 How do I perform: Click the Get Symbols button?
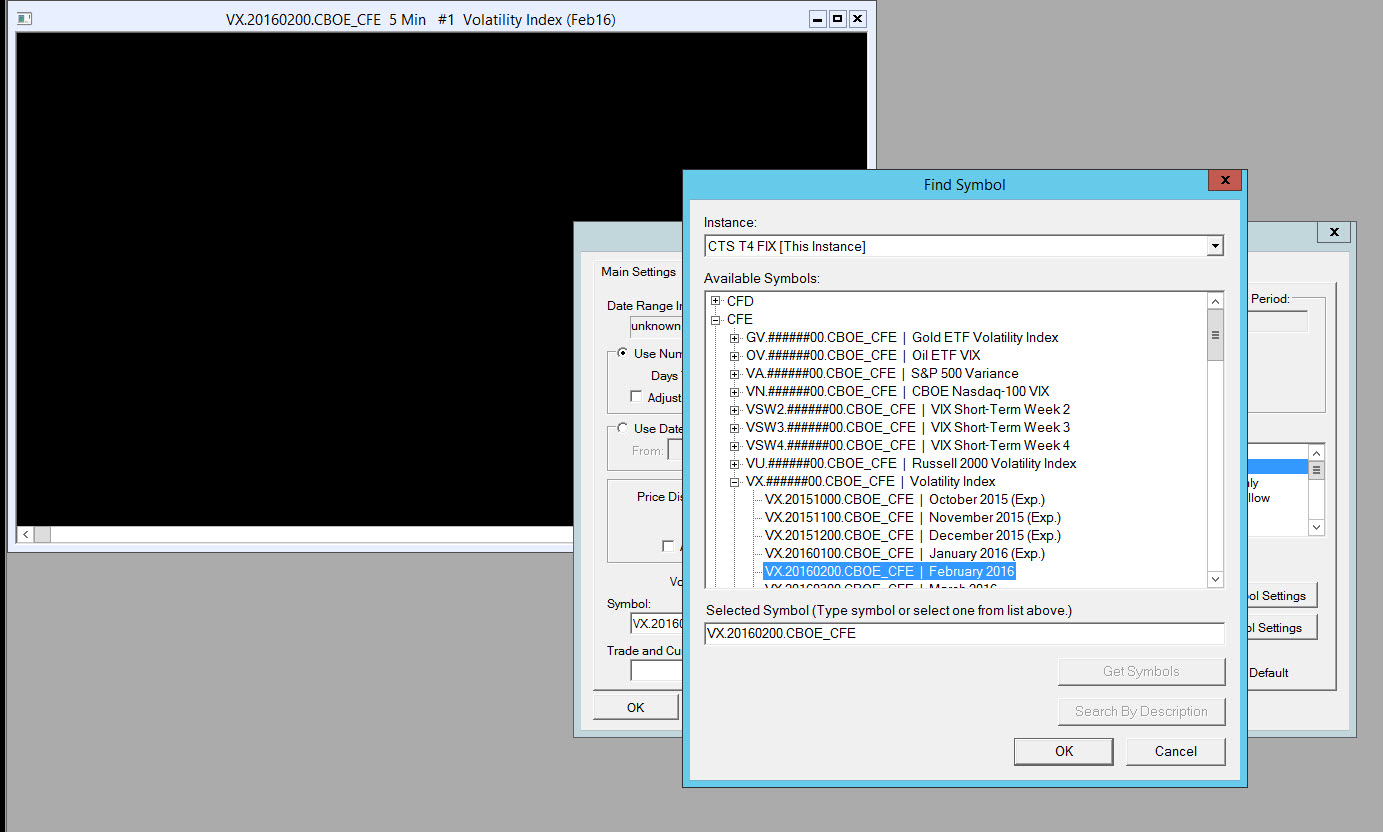pos(1141,671)
